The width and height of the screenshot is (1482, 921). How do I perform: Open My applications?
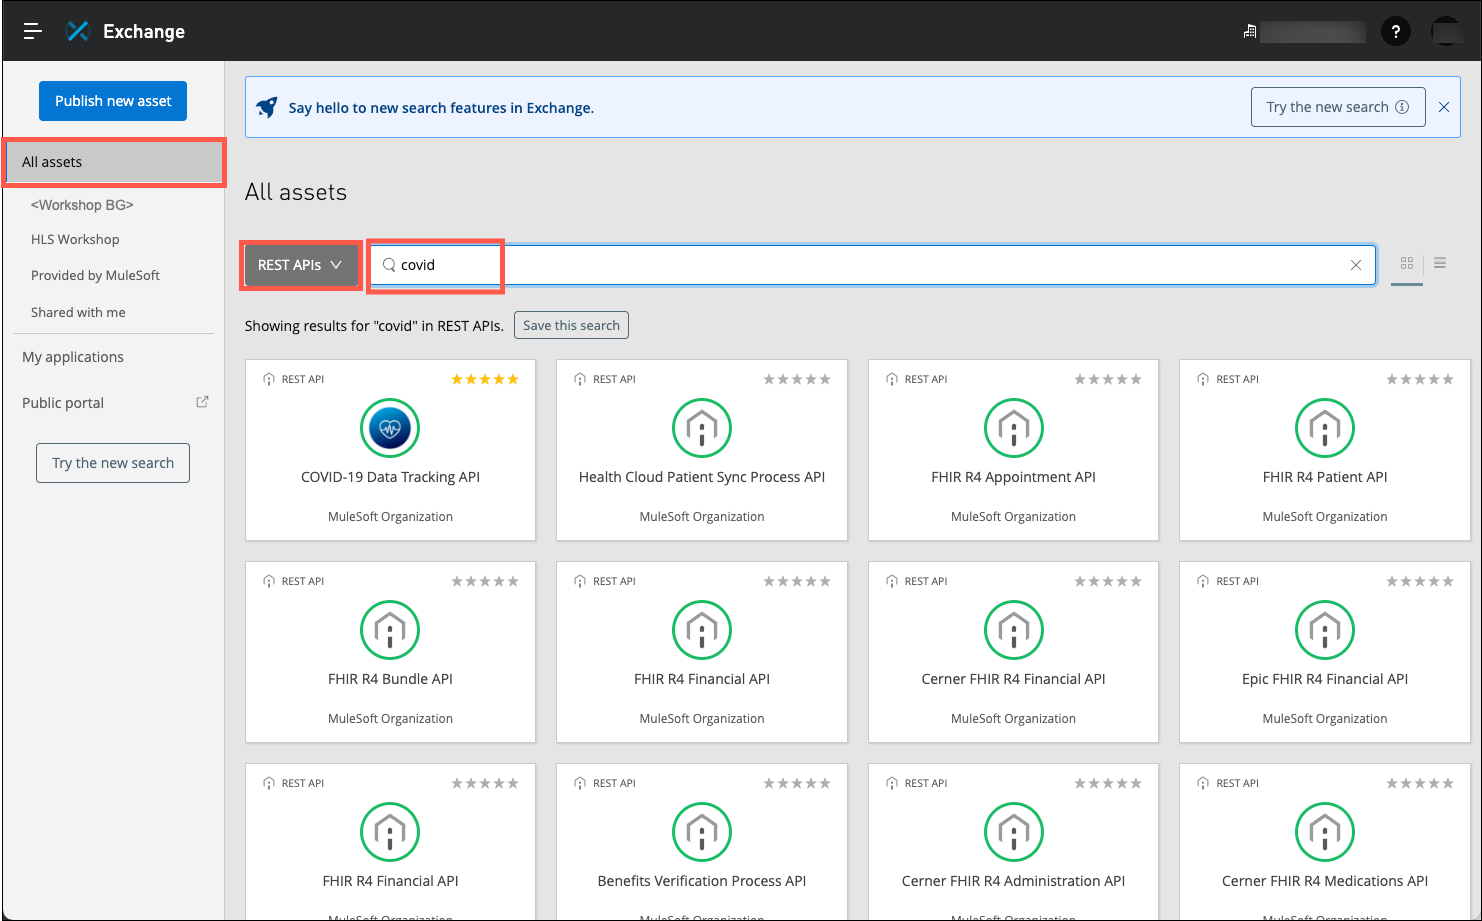pyautogui.click(x=73, y=357)
